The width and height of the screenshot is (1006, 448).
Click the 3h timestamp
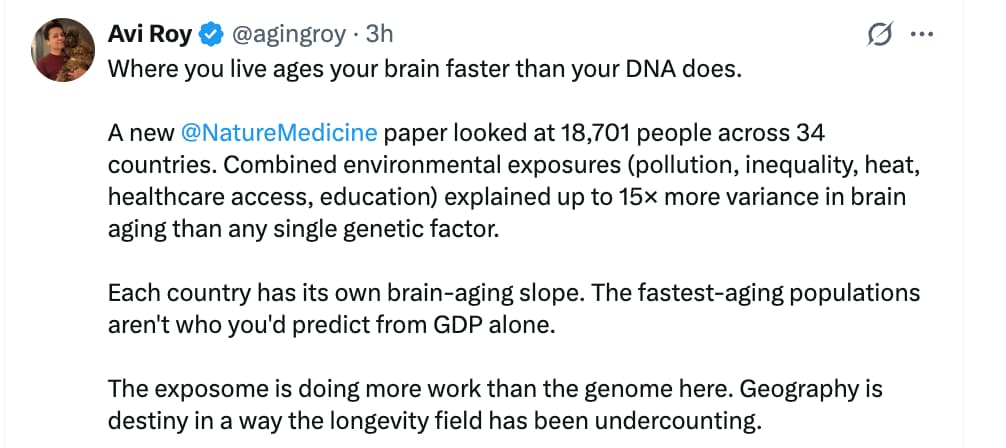380,34
